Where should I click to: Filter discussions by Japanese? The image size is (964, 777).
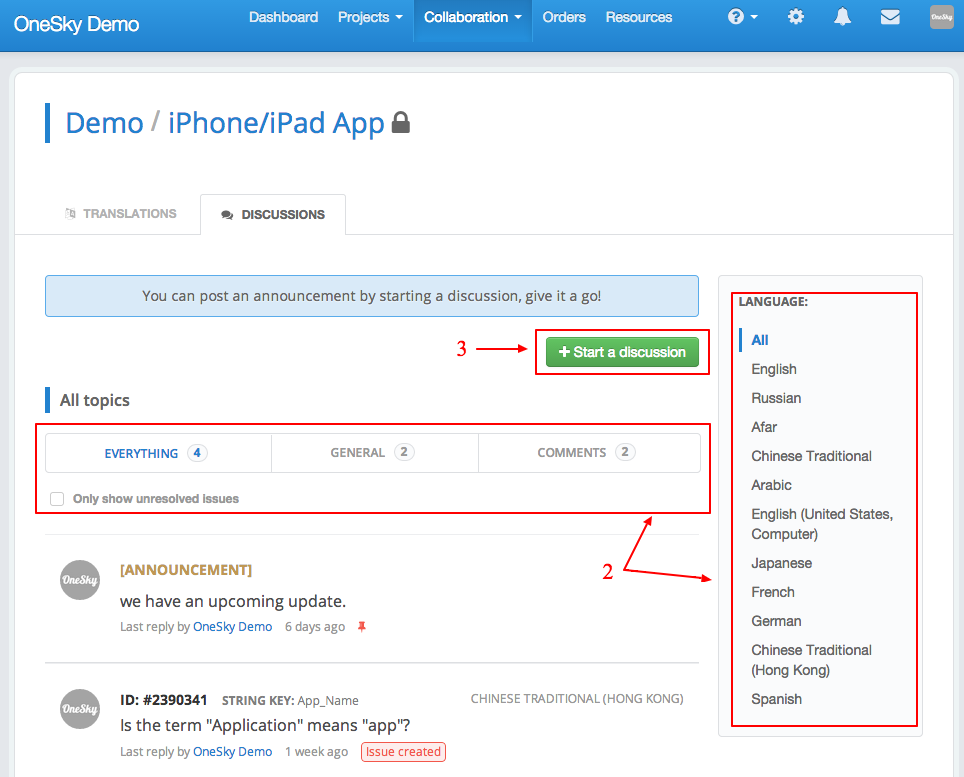tap(781, 563)
